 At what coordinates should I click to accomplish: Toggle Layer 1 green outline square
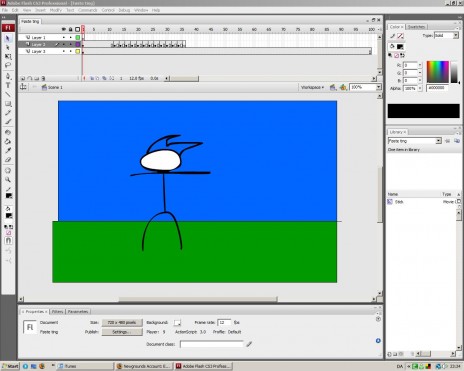[78, 37]
